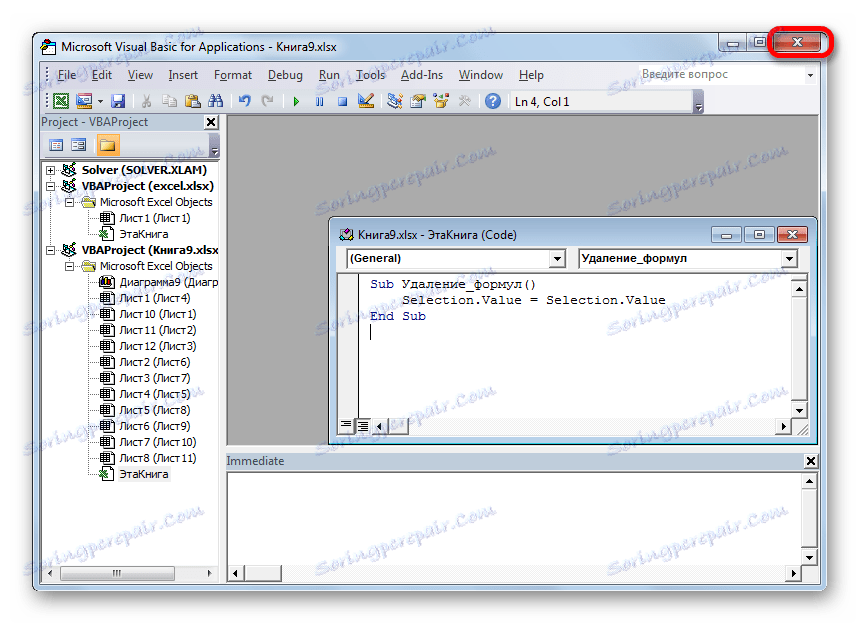
Task: Collapse the VBAProject (Книга9.xlsx) node
Action: pyautogui.click(x=50, y=251)
